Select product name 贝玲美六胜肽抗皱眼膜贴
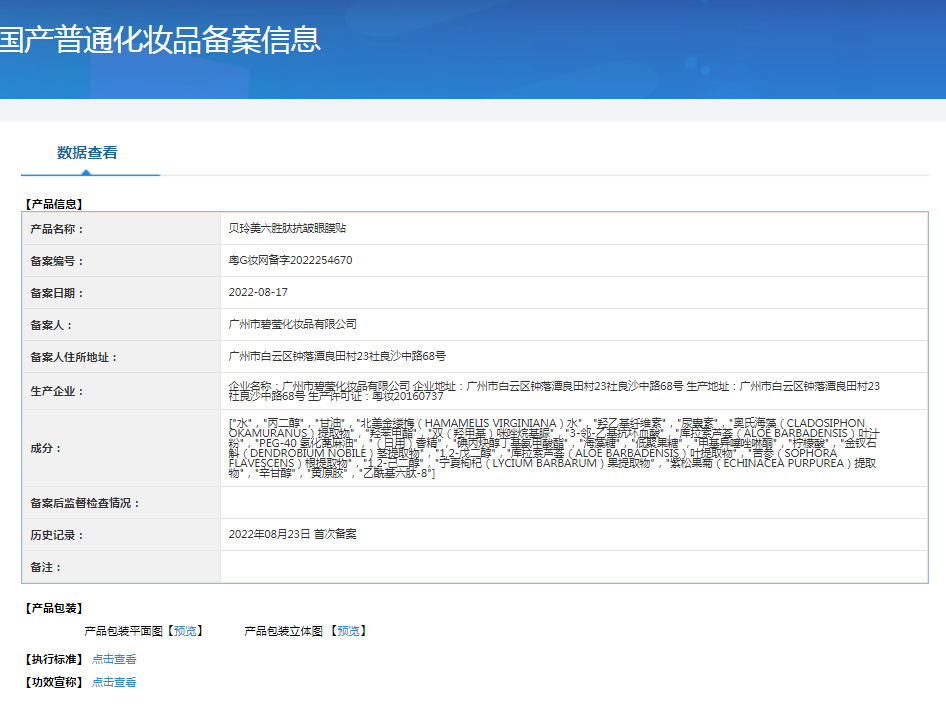 click(x=287, y=228)
